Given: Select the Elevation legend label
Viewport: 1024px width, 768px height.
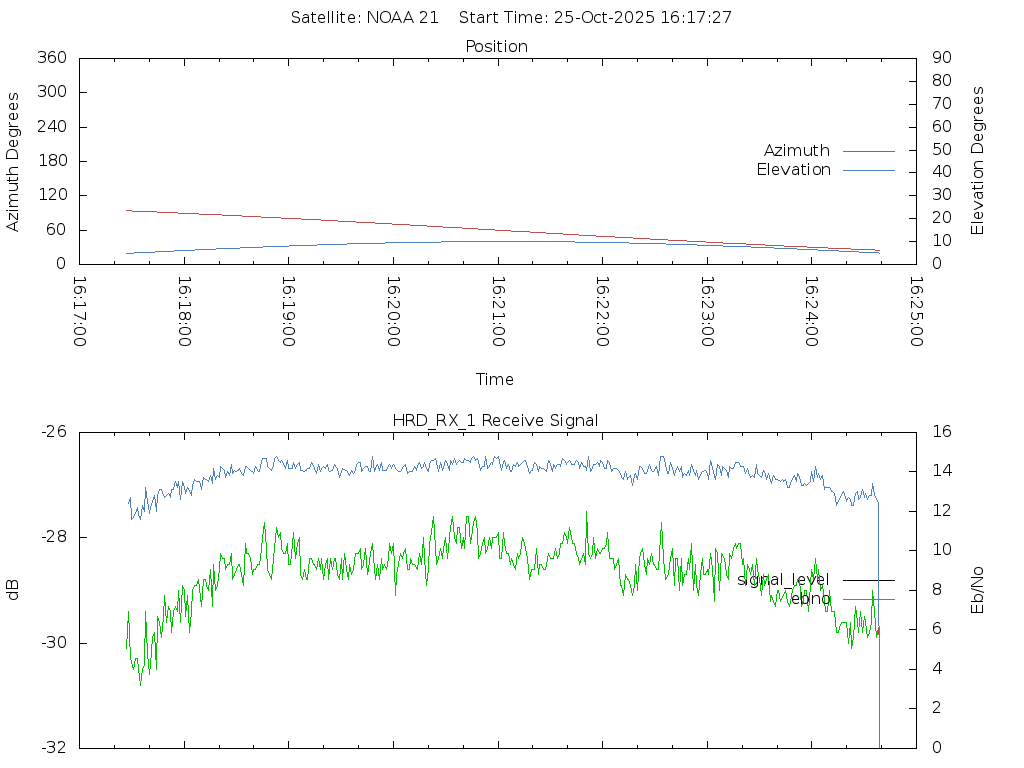Looking at the screenshot, I should pyautogui.click(x=793, y=170).
